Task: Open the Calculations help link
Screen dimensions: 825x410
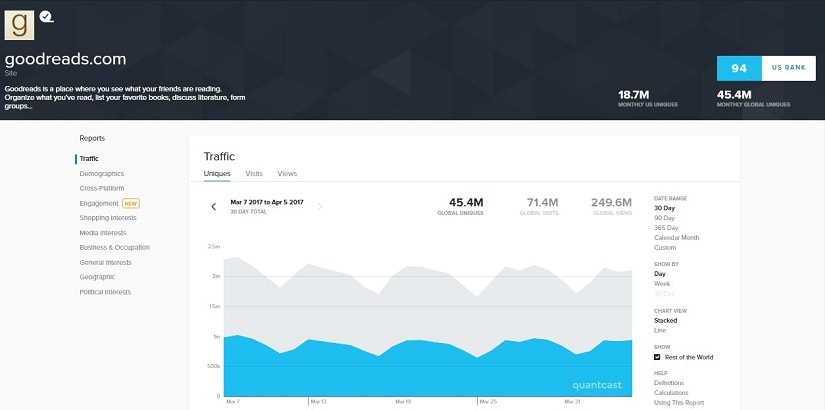Action: pyautogui.click(x=671, y=393)
